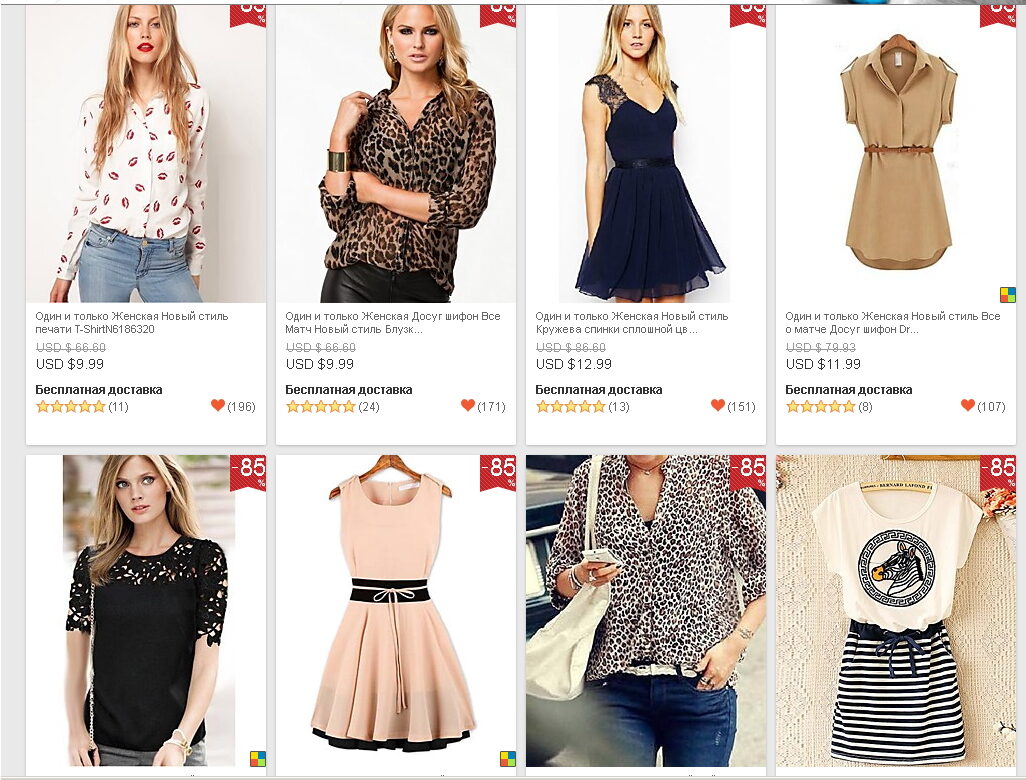1026x780 pixels.
Task: Open the leopard blouse product title link
Action: (x=392, y=322)
